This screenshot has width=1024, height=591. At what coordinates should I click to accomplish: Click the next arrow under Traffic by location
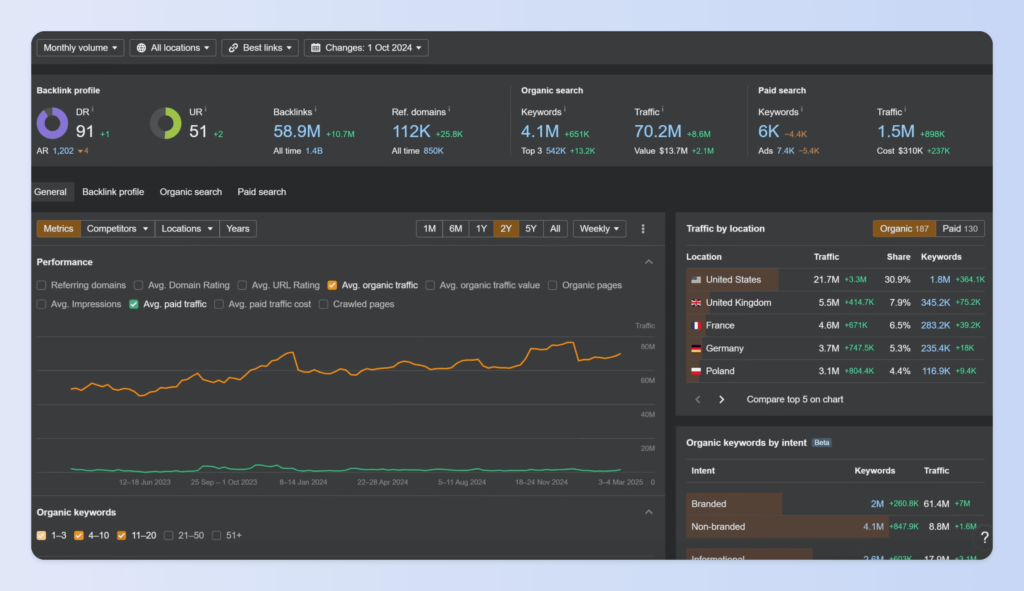(x=722, y=399)
